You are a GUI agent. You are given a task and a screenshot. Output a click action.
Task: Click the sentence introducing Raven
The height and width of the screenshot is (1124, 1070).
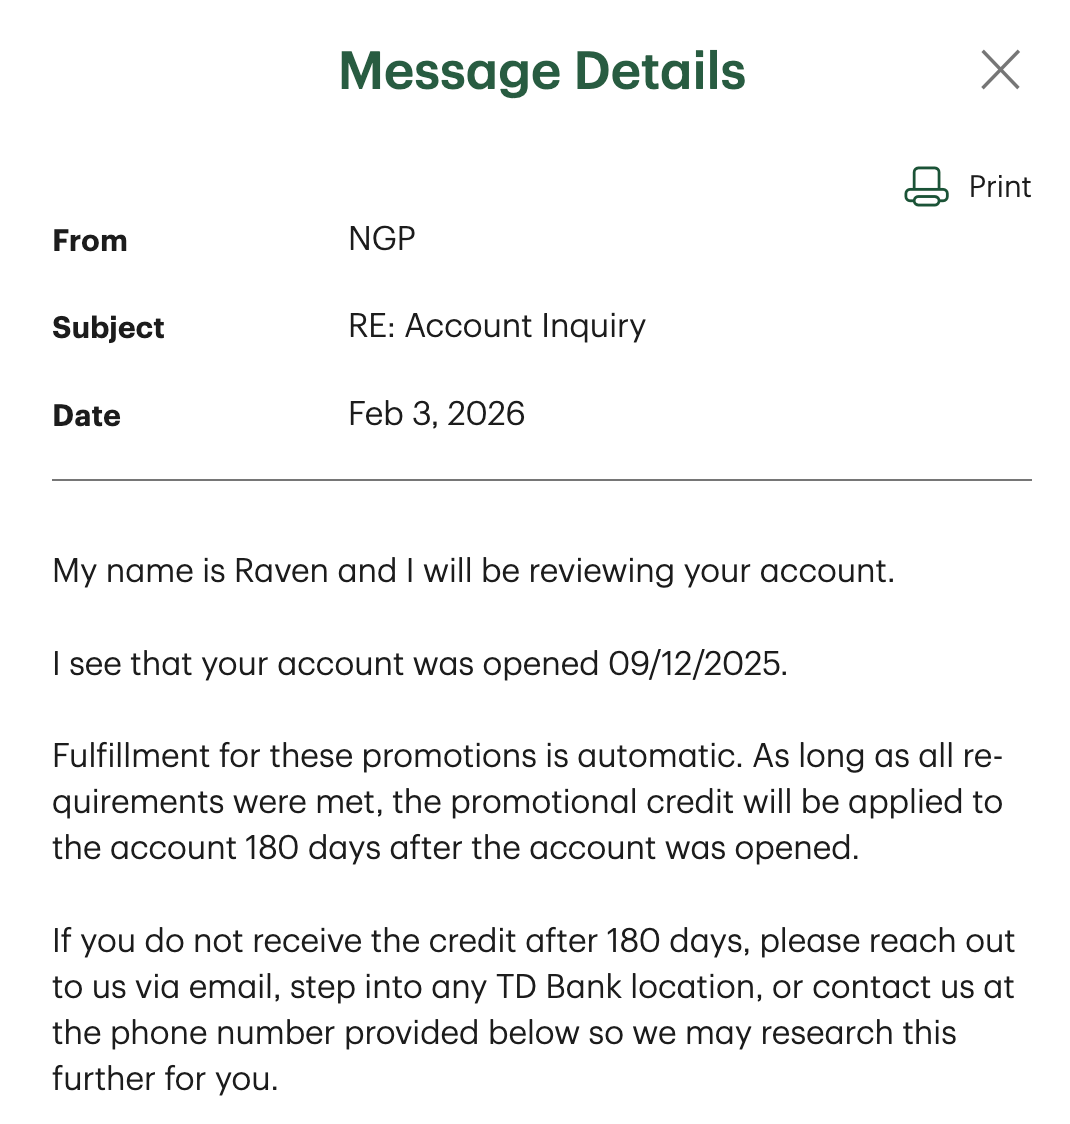473,571
